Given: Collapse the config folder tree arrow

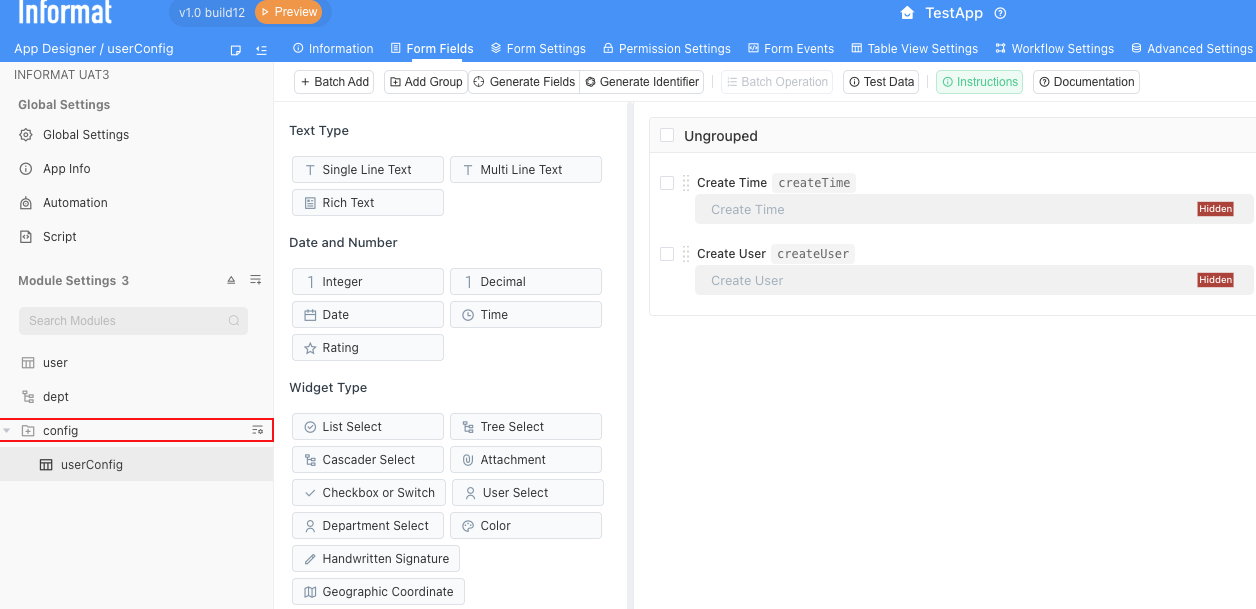Looking at the screenshot, I should tap(8, 431).
